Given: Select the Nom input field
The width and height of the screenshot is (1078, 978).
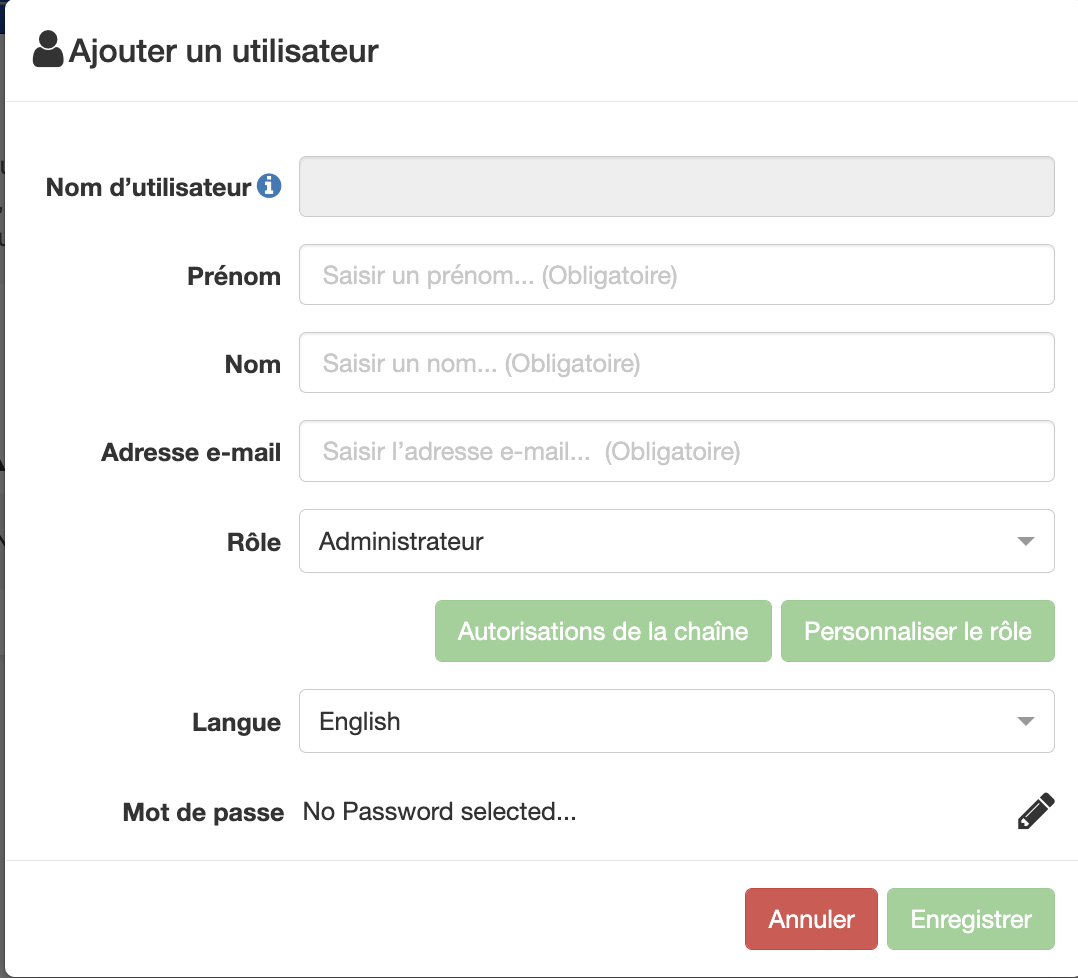Looking at the screenshot, I should click(x=676, y=362).
